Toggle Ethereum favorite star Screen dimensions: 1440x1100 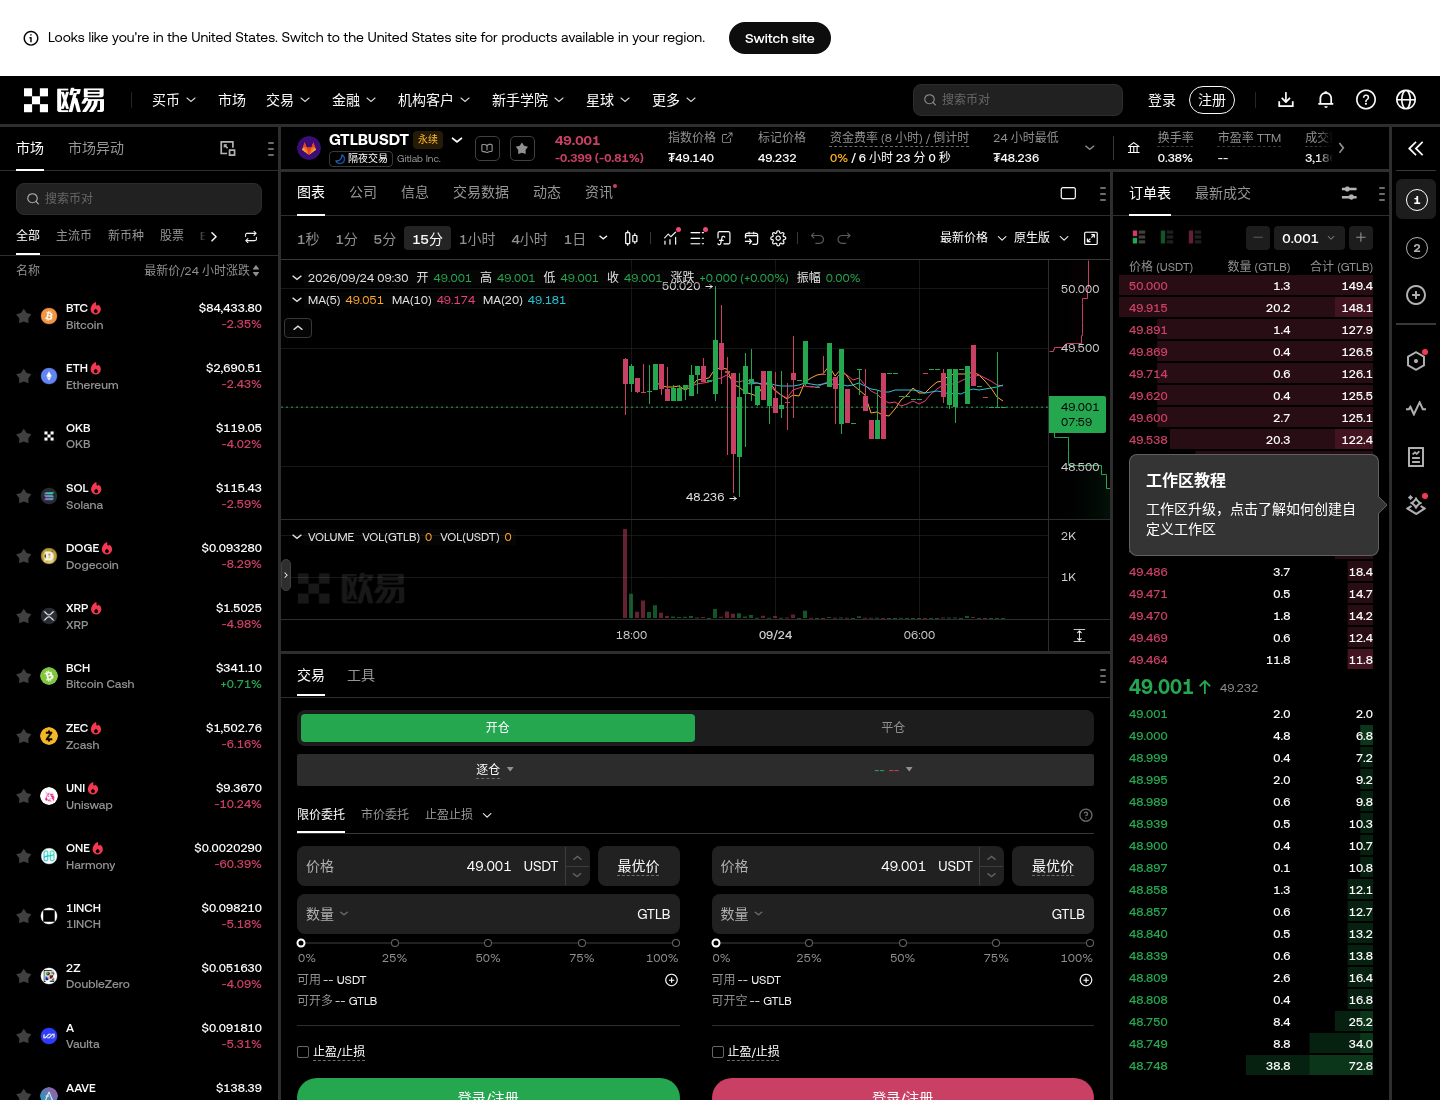click(23, 376)
